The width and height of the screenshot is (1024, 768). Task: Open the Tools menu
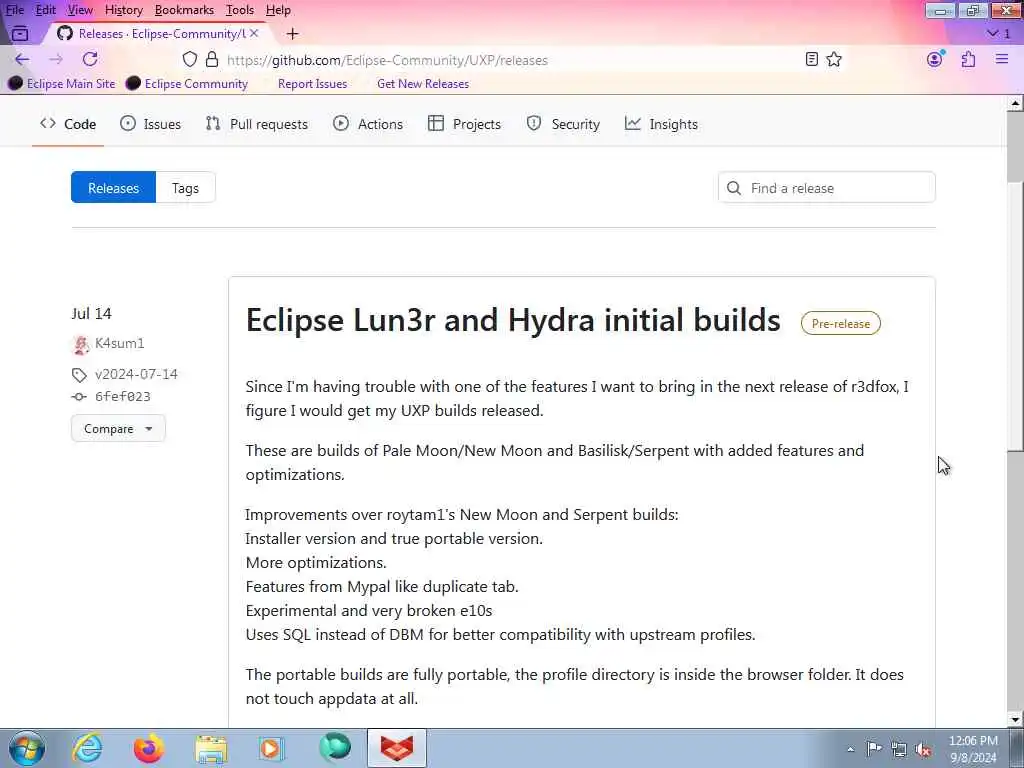click(240, 10)
